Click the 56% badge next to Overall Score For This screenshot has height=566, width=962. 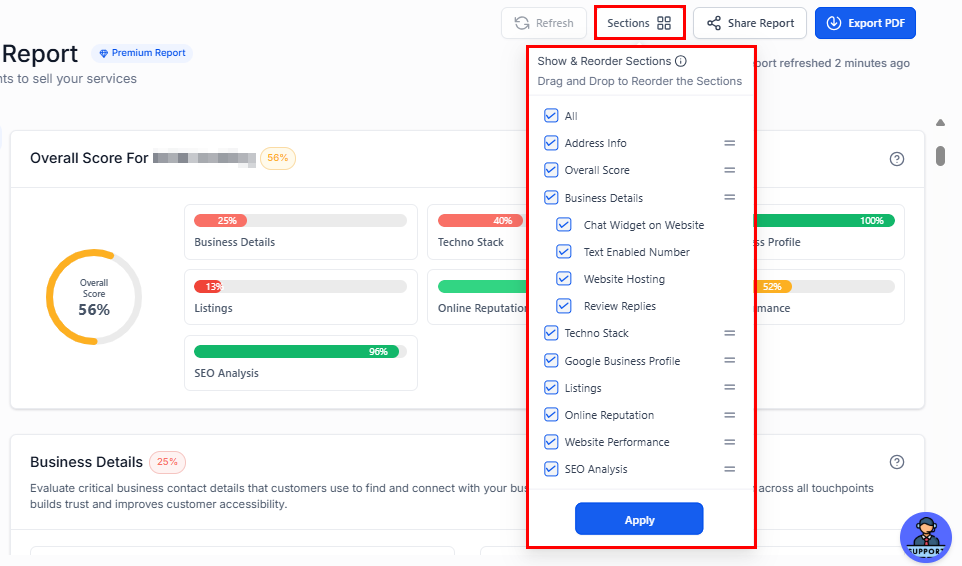pos(278,158)
